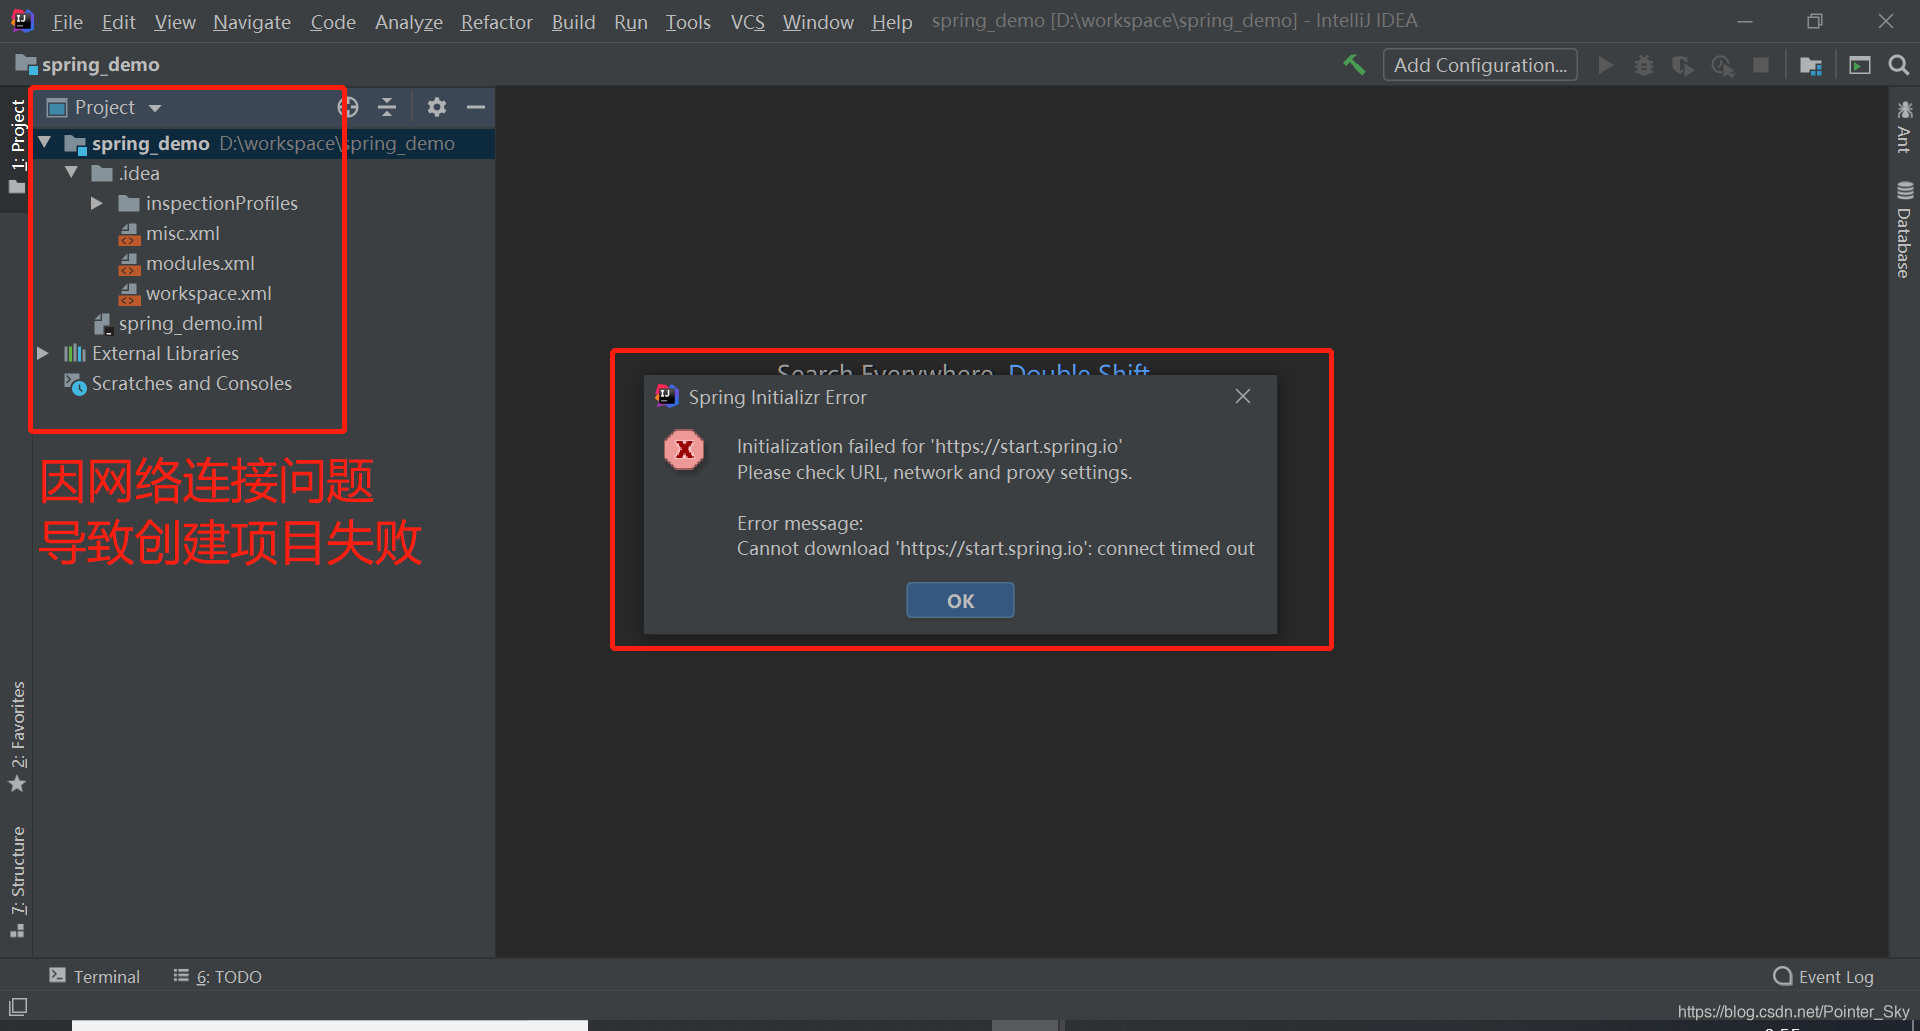The width and height of the screenshot is (1920, 1031).
Task: Collapse the spring_demo root node
Action: 45,143
